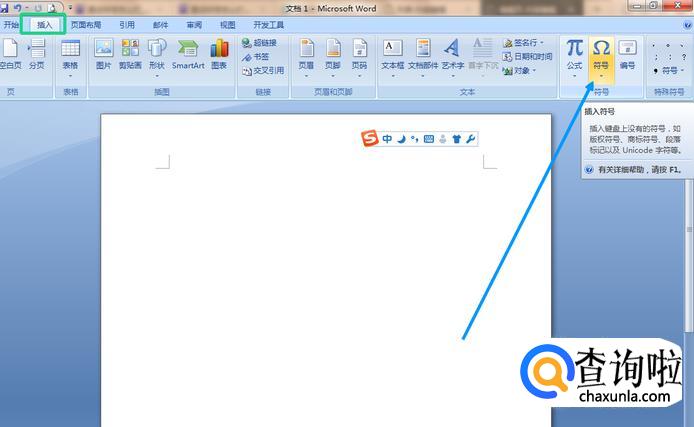This screenshot has height=427, width=694.
Task: Switch to the Home (开始) tab
Action: coord(11,25)
